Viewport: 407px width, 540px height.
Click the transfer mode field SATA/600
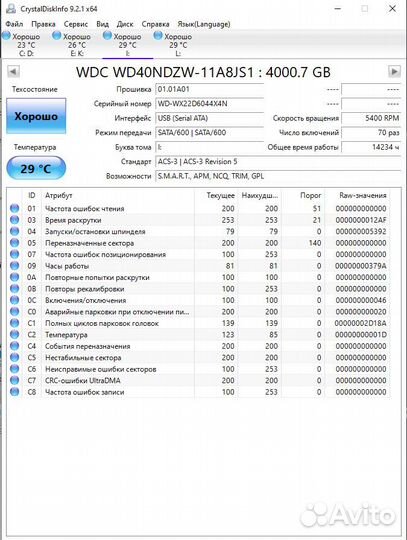click(210, 133)
